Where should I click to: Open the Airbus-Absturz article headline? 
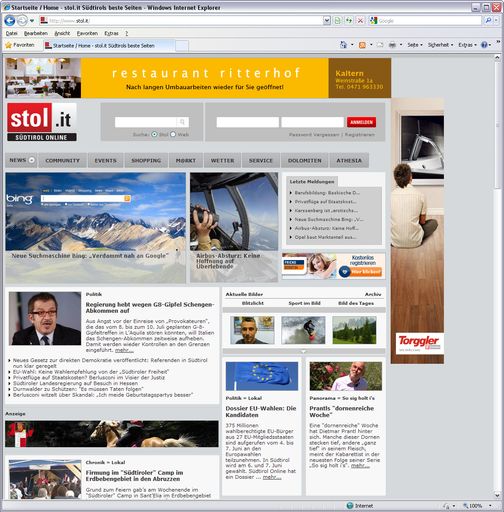pyautogui.click(x=228, y=261)
